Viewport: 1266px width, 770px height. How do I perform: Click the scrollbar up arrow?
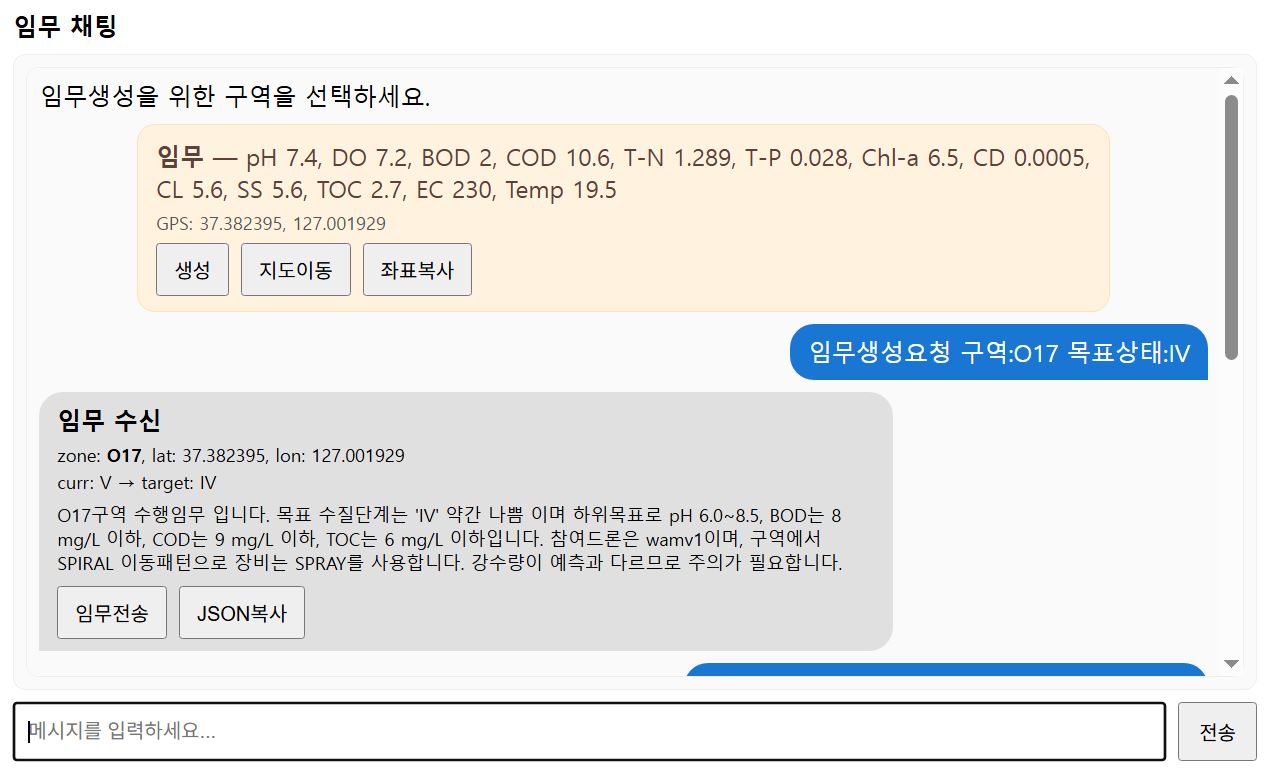click(x=1231, y=80)
